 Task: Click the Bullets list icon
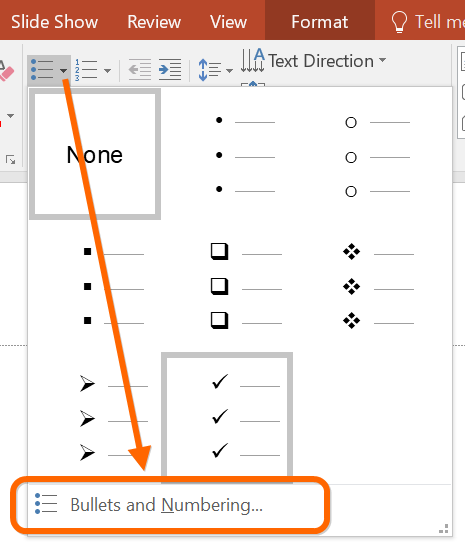(x=42, y=70)
